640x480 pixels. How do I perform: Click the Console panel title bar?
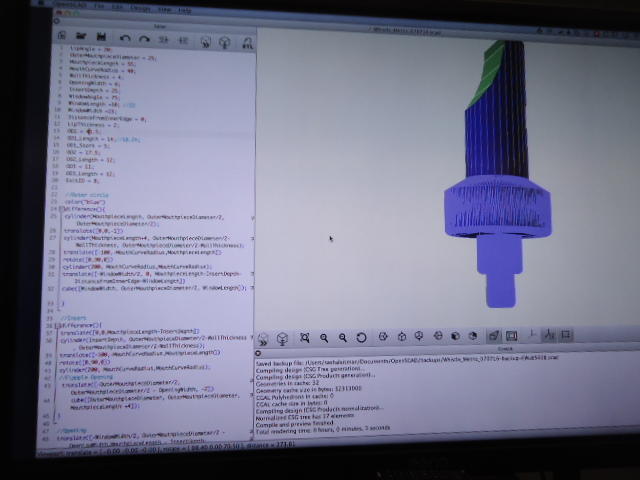point(447,349)
